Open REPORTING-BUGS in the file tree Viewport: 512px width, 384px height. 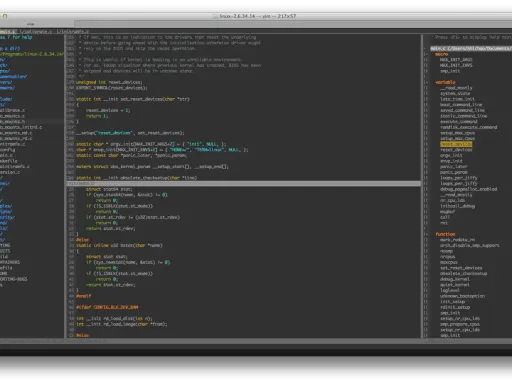pos(14,279)
